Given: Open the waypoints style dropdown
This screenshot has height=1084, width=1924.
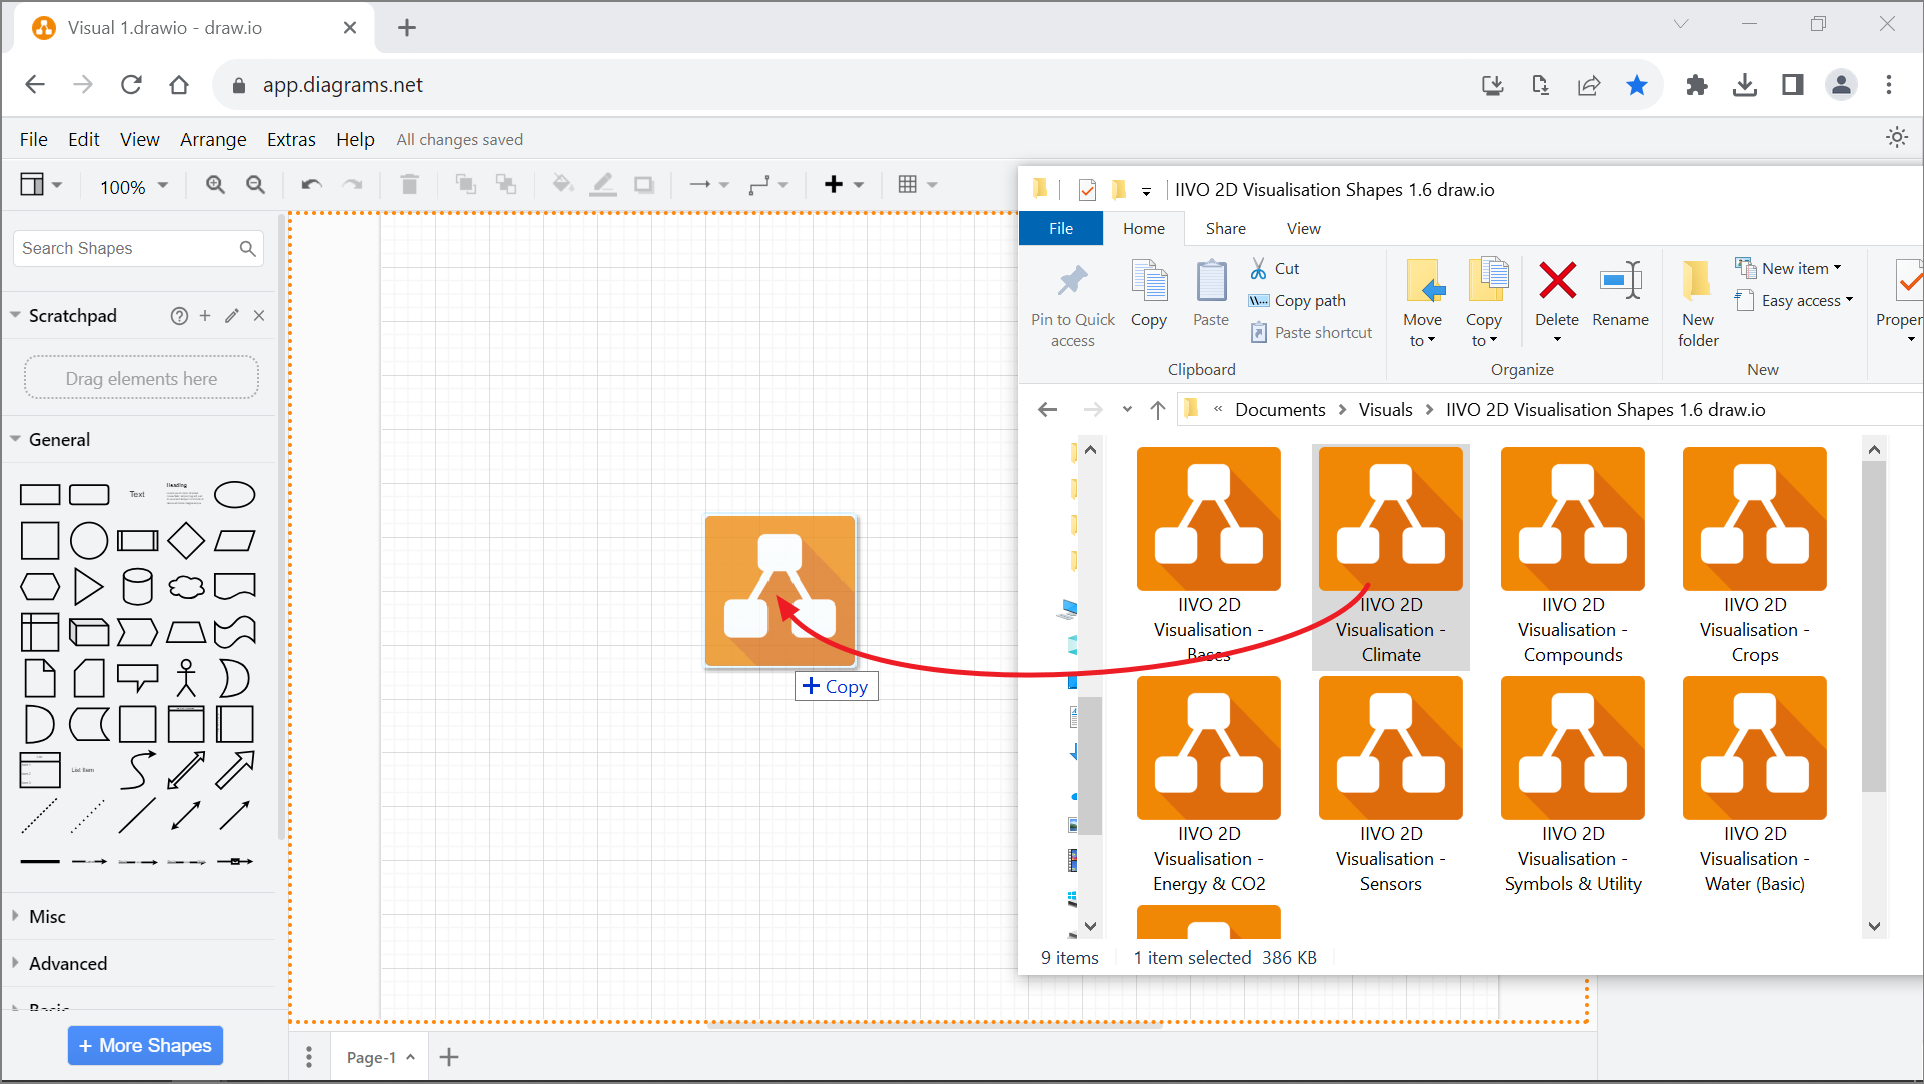Looking at the screenshot, I should point(768,185).
